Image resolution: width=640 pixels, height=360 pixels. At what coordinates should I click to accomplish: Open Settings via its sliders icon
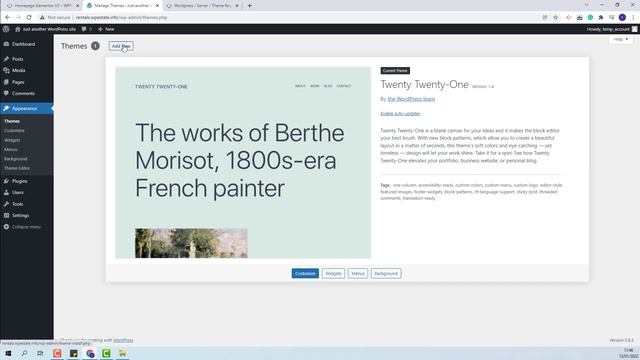[6, 215]
